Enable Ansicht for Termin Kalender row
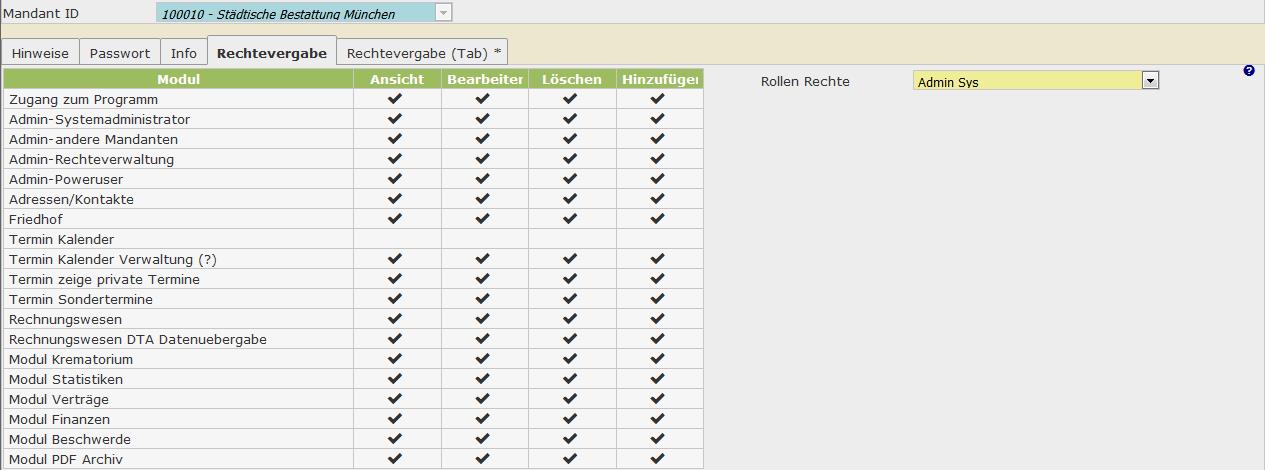The image size is (1265, 470). pyautogui.click(x=397, y=239)
